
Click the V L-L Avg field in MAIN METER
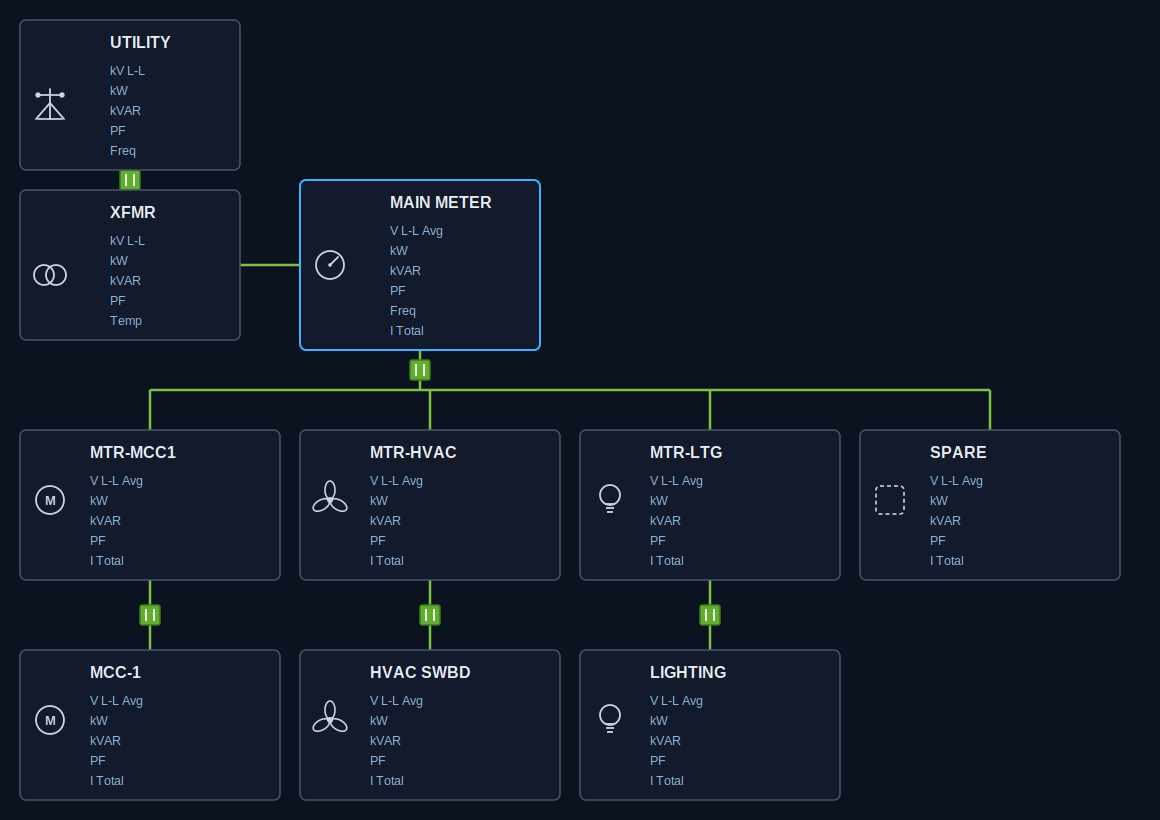(x=417, y=231)
